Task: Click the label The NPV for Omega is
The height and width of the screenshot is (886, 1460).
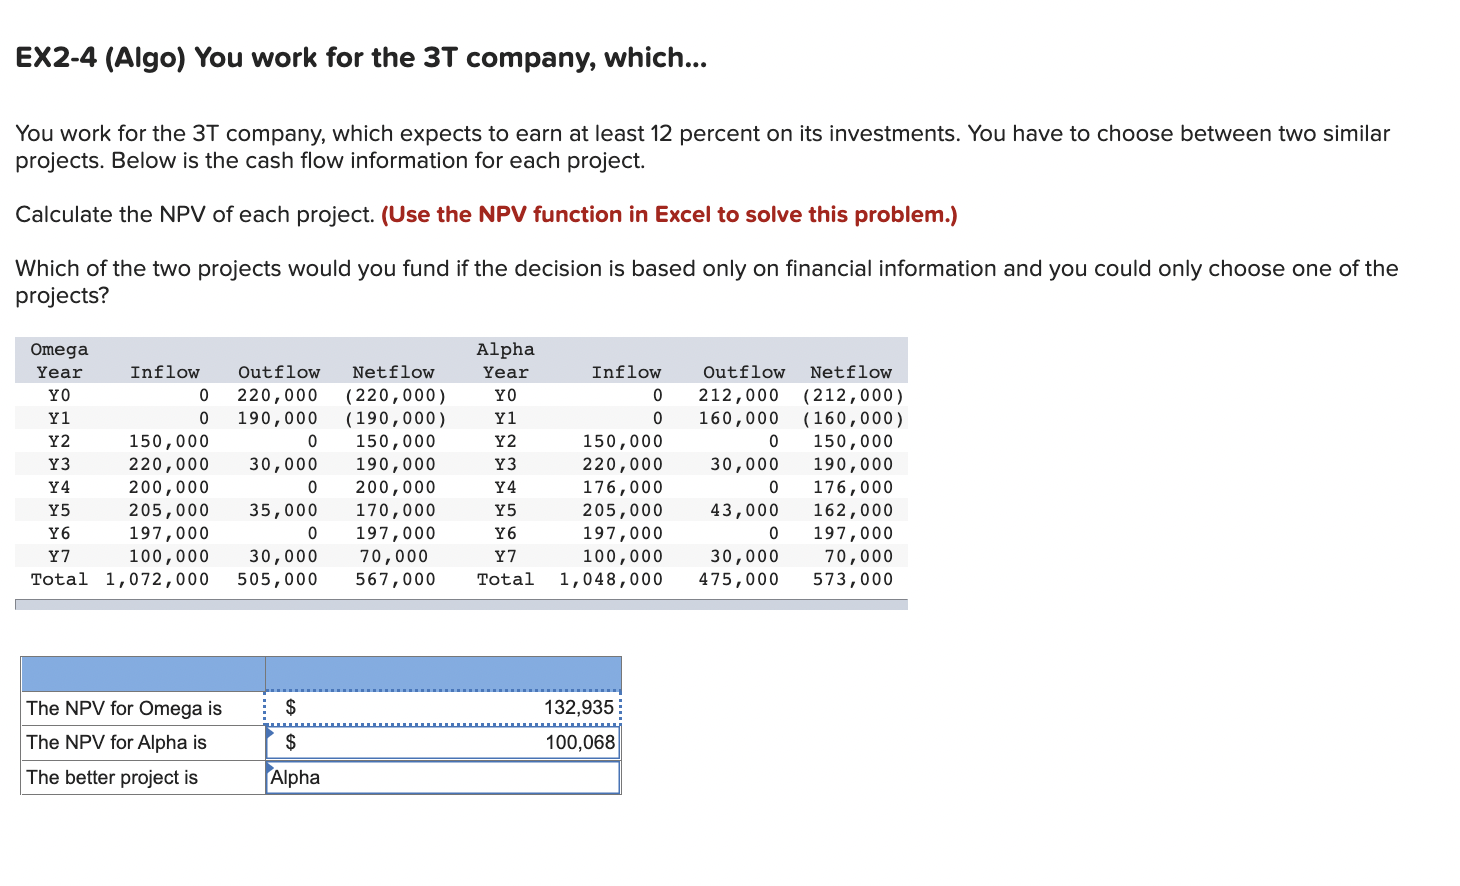Action: click(x=123, y=707)
